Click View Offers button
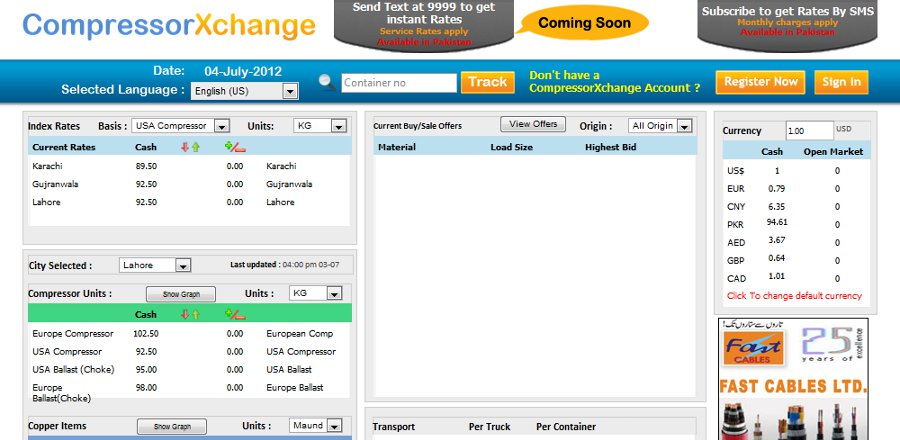The height and width of the screenshot is (440, 900). (x=533, y=125)
